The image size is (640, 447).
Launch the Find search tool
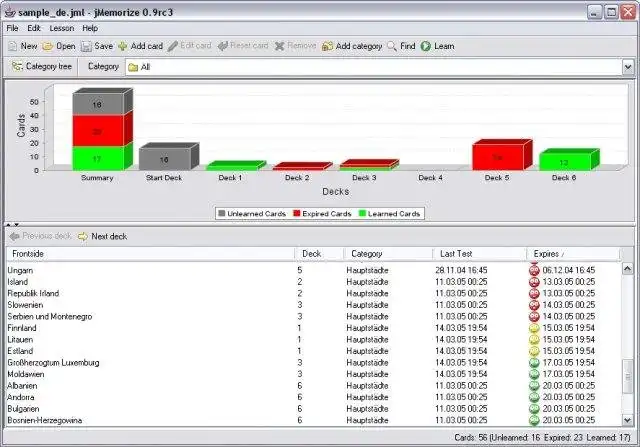401,46
